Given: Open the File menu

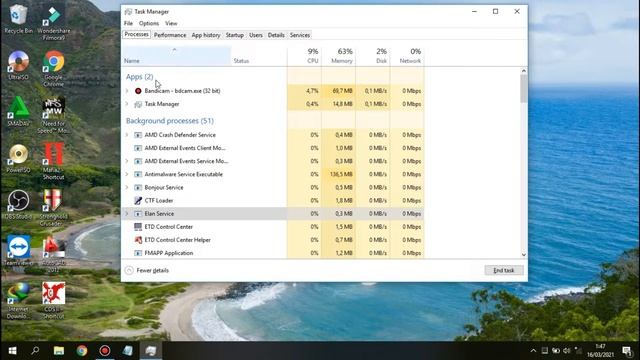Looking at the screenshot, I should point(128,23).
